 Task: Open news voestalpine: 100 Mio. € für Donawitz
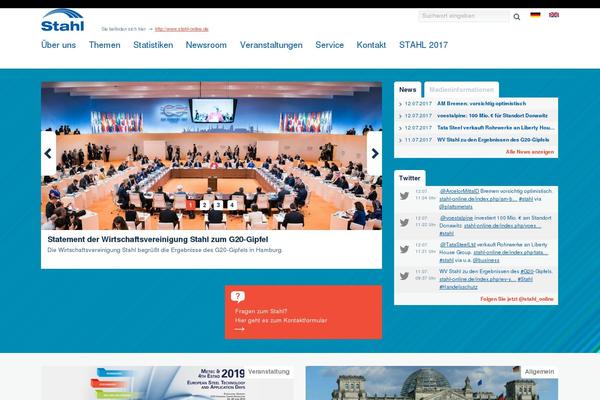click(492, 116)
